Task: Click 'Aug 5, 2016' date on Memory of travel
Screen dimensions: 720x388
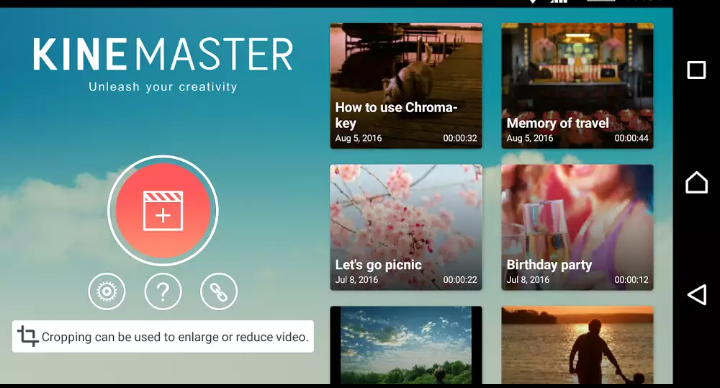Action: tap(529, 138)
